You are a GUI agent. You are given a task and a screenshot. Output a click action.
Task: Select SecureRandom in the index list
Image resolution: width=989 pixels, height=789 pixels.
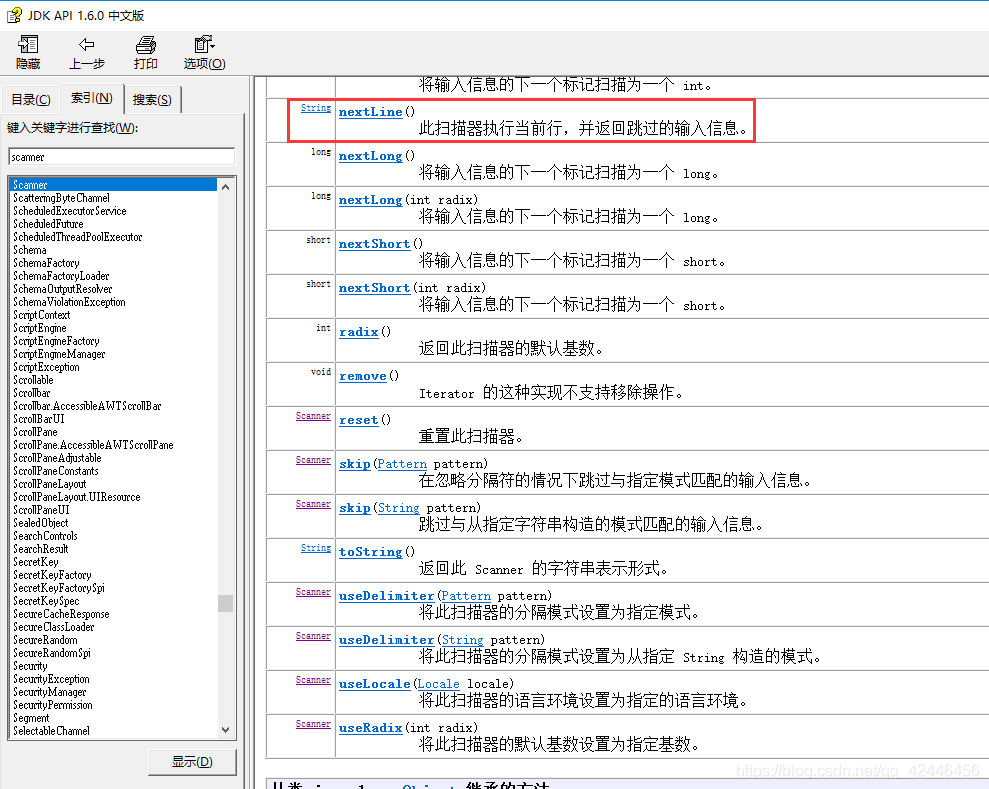(45, 640)
